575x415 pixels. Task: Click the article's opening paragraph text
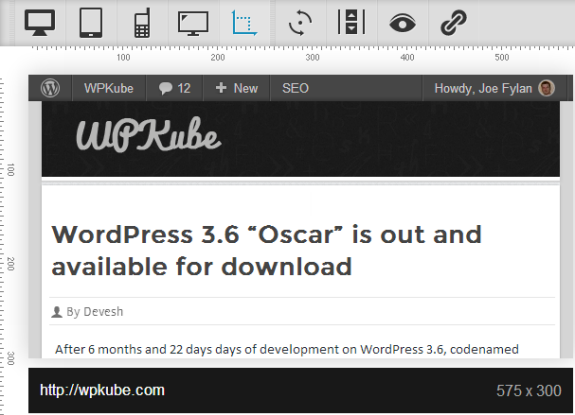[287, 349]
